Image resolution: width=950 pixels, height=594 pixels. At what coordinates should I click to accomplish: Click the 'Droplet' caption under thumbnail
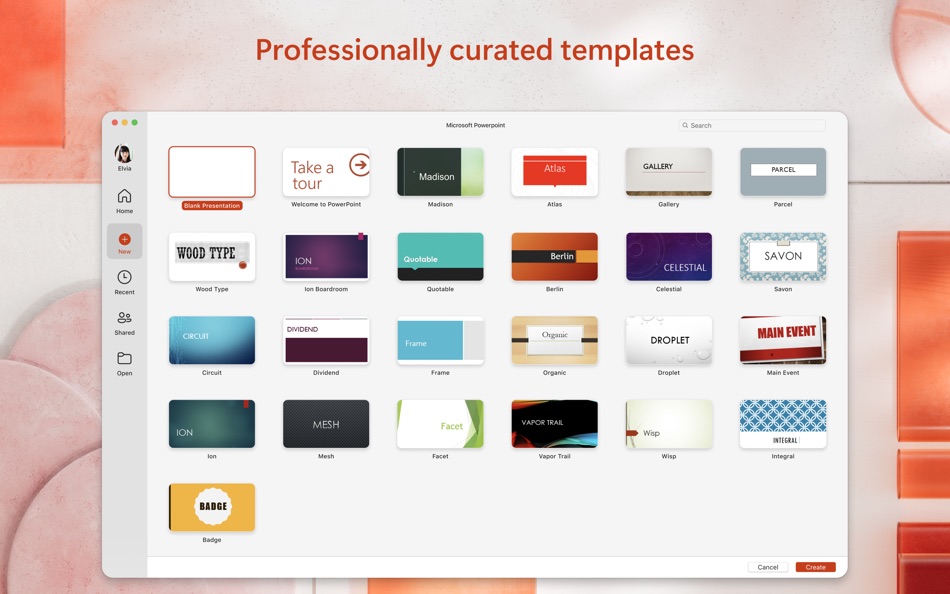pyautogui.click(x=669, y=373)
